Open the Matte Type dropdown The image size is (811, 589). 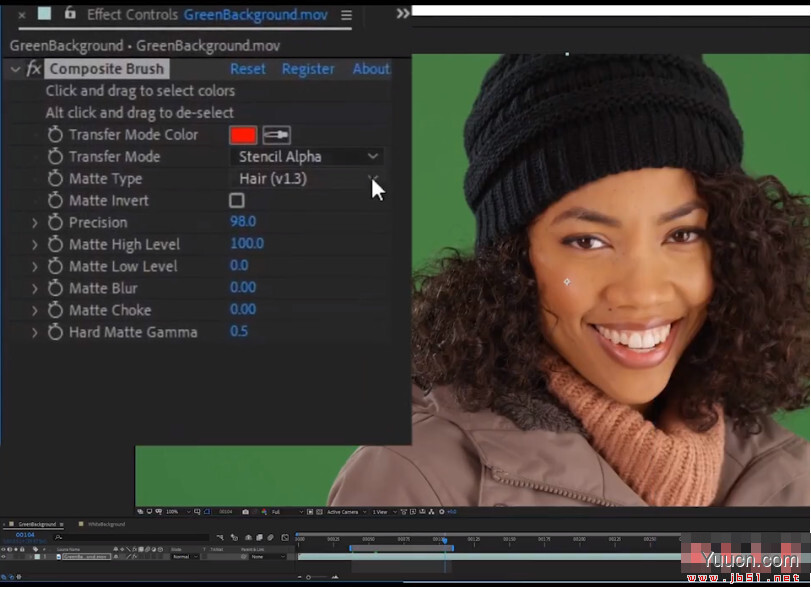[307, 179]
